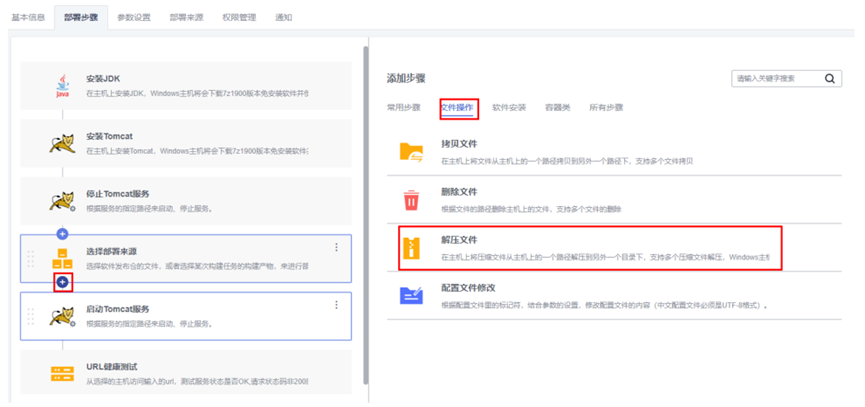This screenshot has width=865, height=407.
Task: Click the URL健康测试 description text
Action: click(197, 382)
